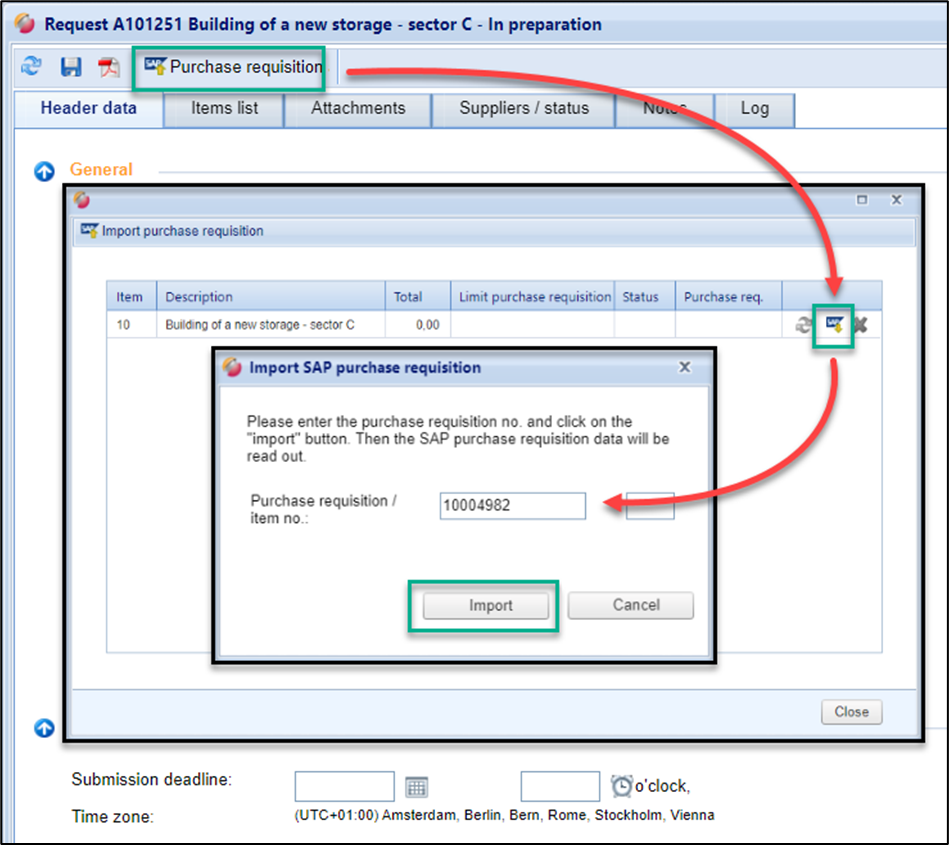Click the purchase requisition number field

(x=512, y=506)
